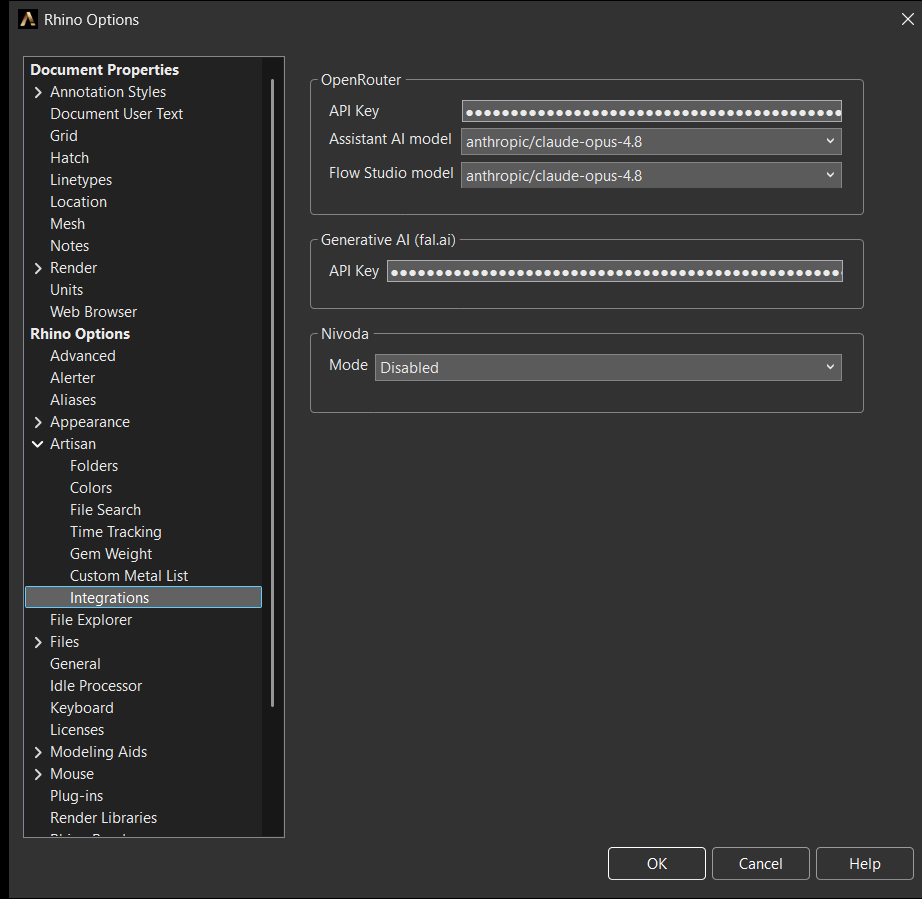Click the Document Properties heading
Viewport: 922px width, 899px height.
tap(105, 70)
